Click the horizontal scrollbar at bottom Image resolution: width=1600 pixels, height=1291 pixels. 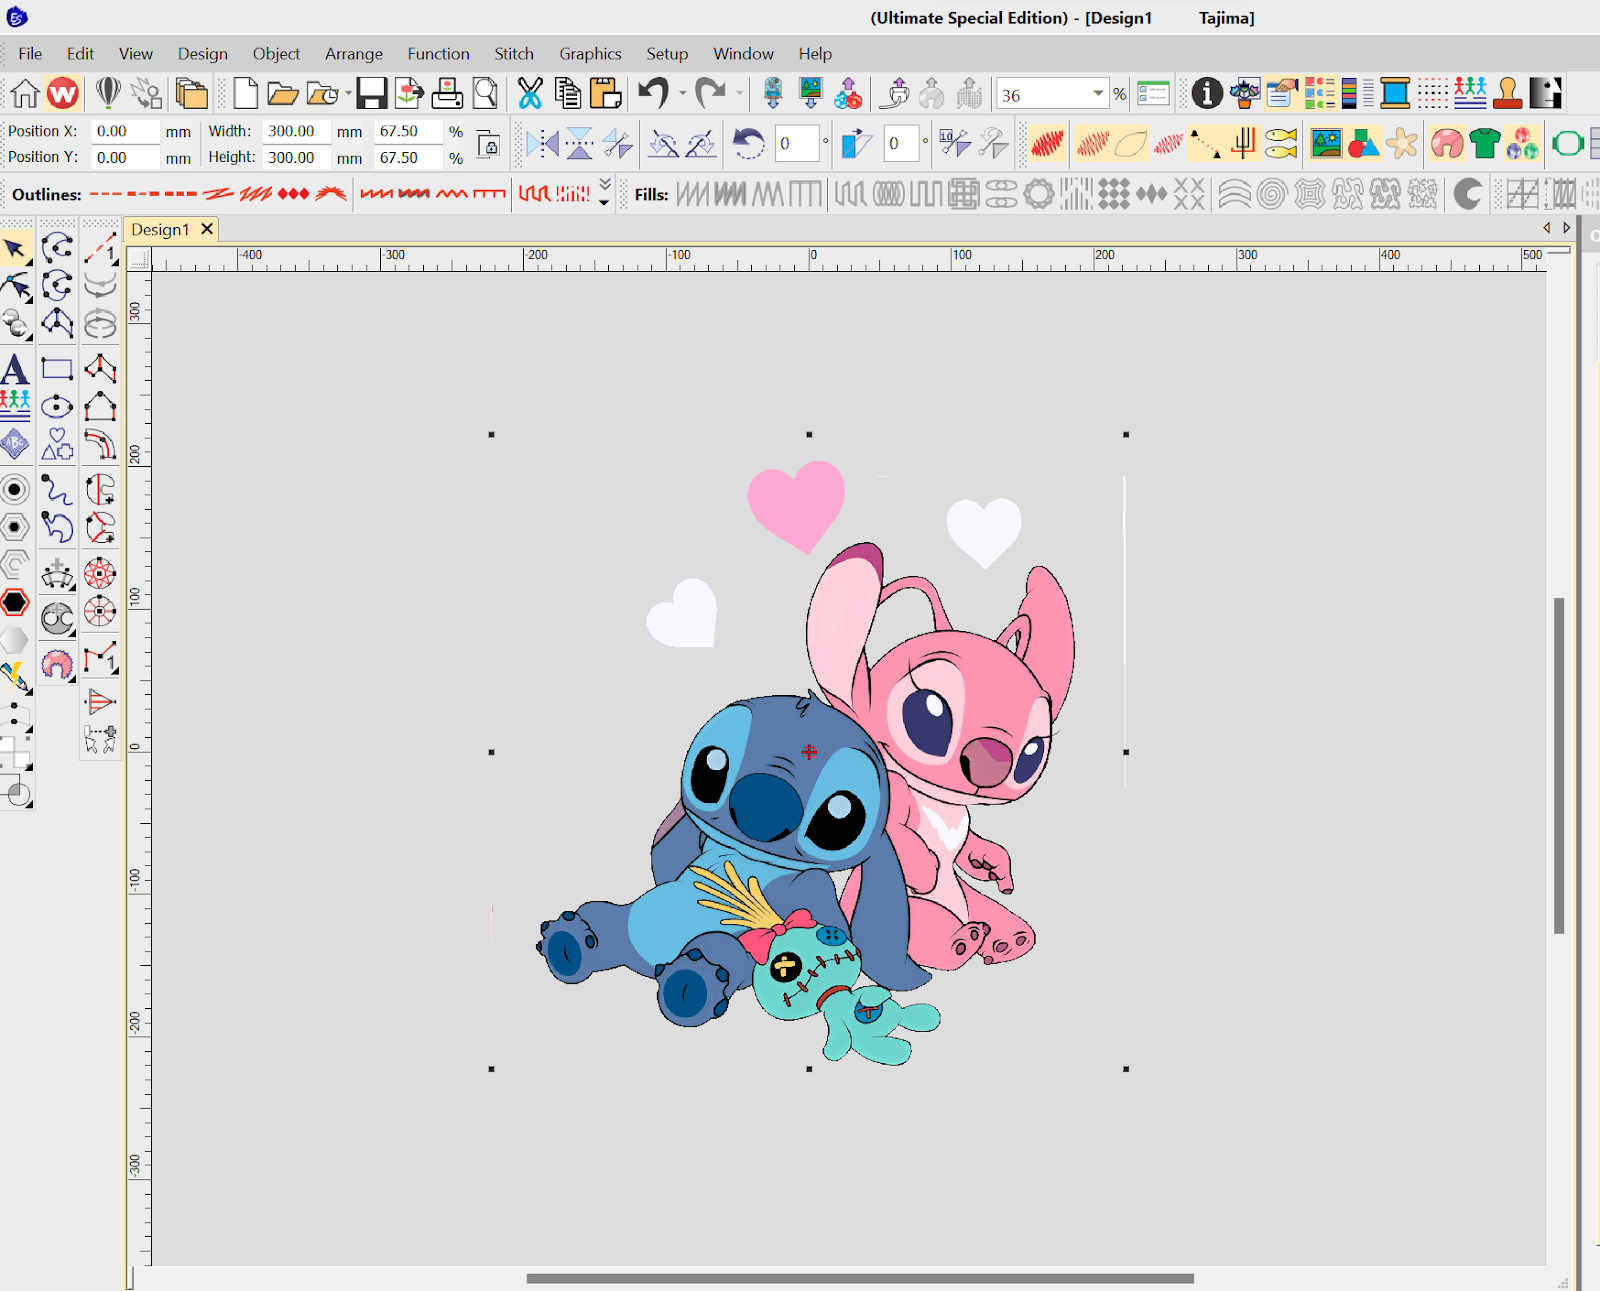tap(860, 1278)
